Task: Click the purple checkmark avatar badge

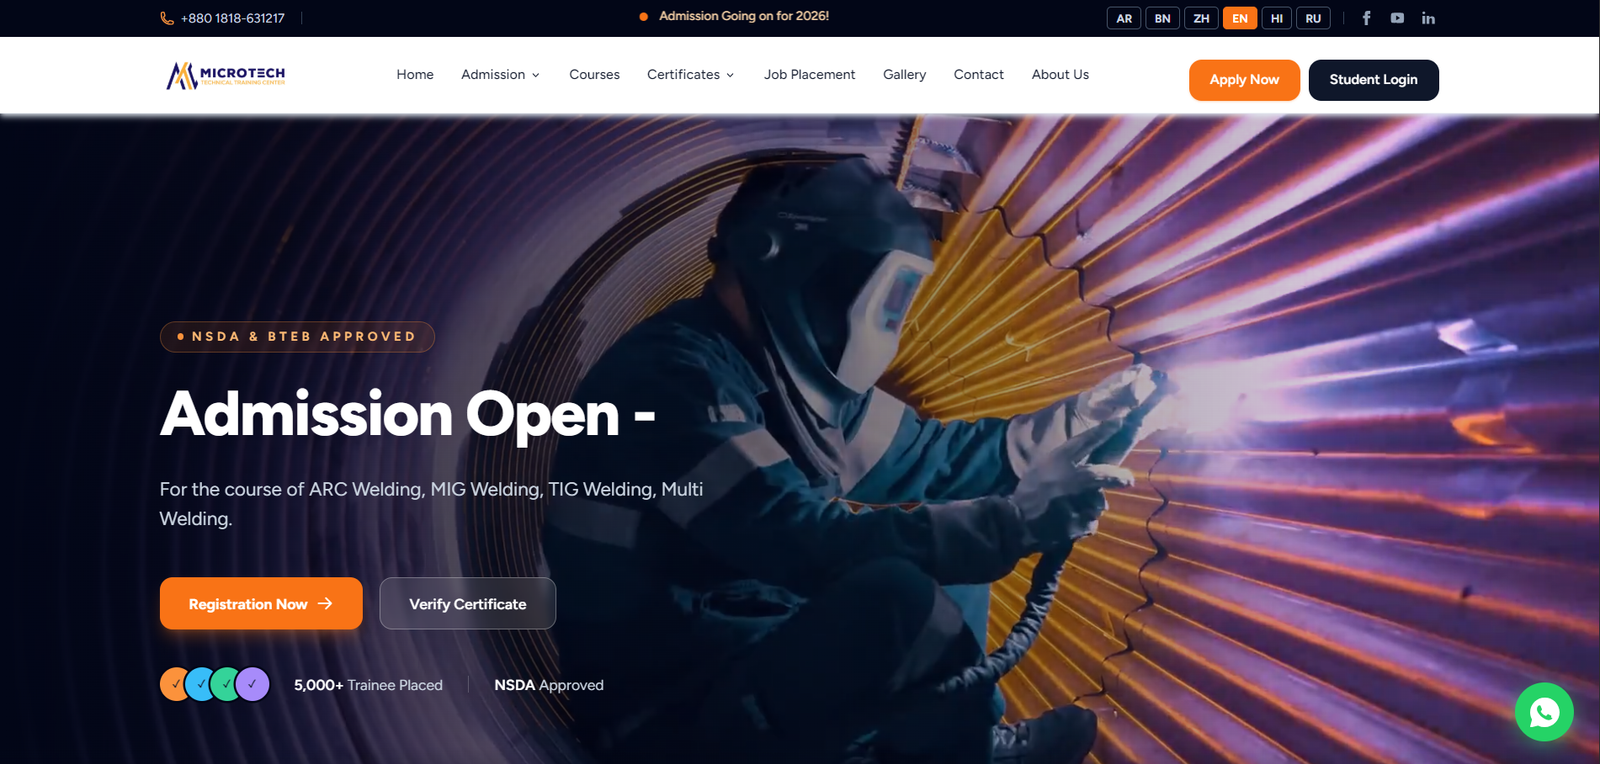Action: click(x=253, y=684)
